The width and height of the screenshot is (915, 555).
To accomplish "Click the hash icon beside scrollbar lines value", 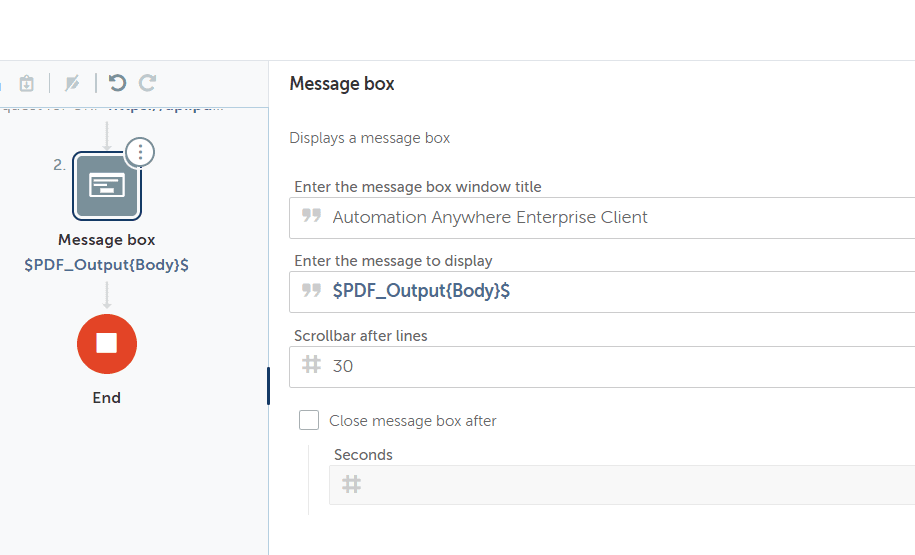I will [x=312, y=366].
